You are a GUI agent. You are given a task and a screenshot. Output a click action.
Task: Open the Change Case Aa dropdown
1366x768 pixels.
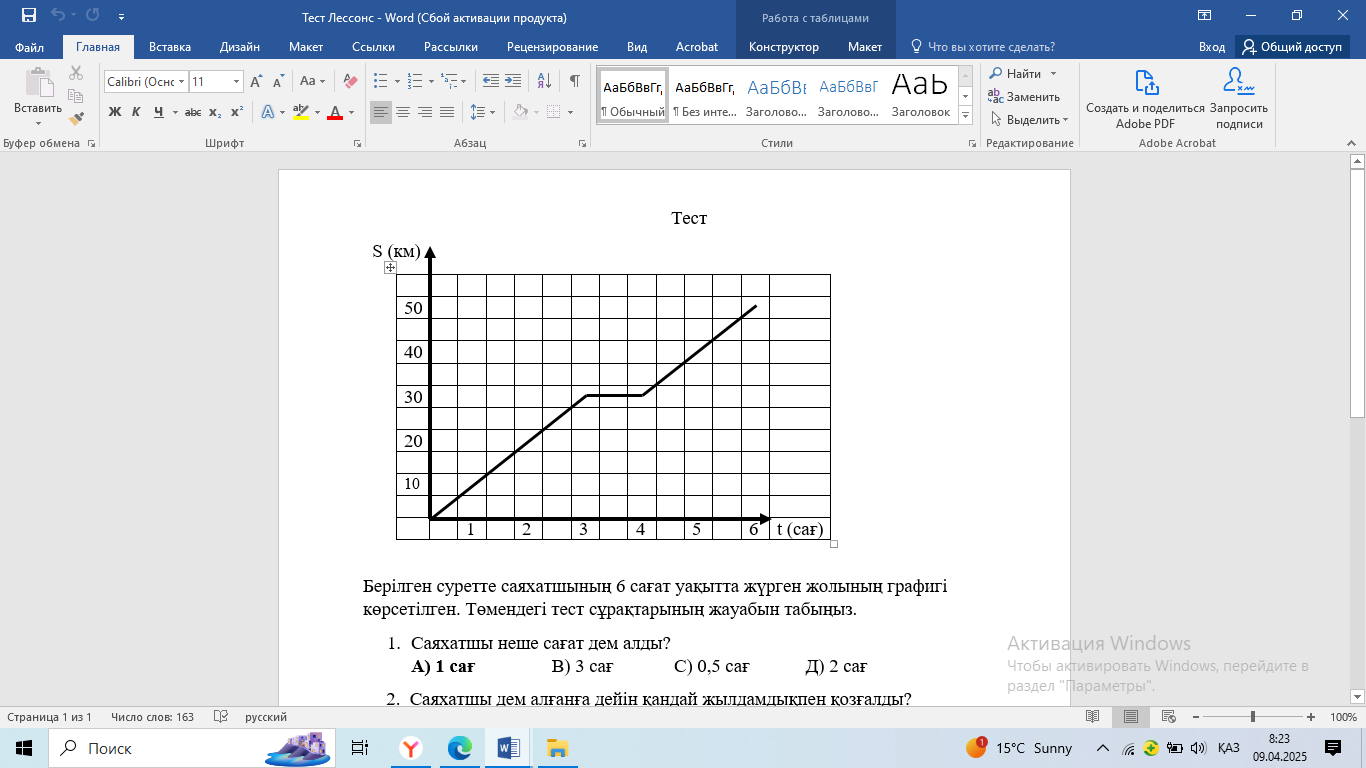point(312,81)
